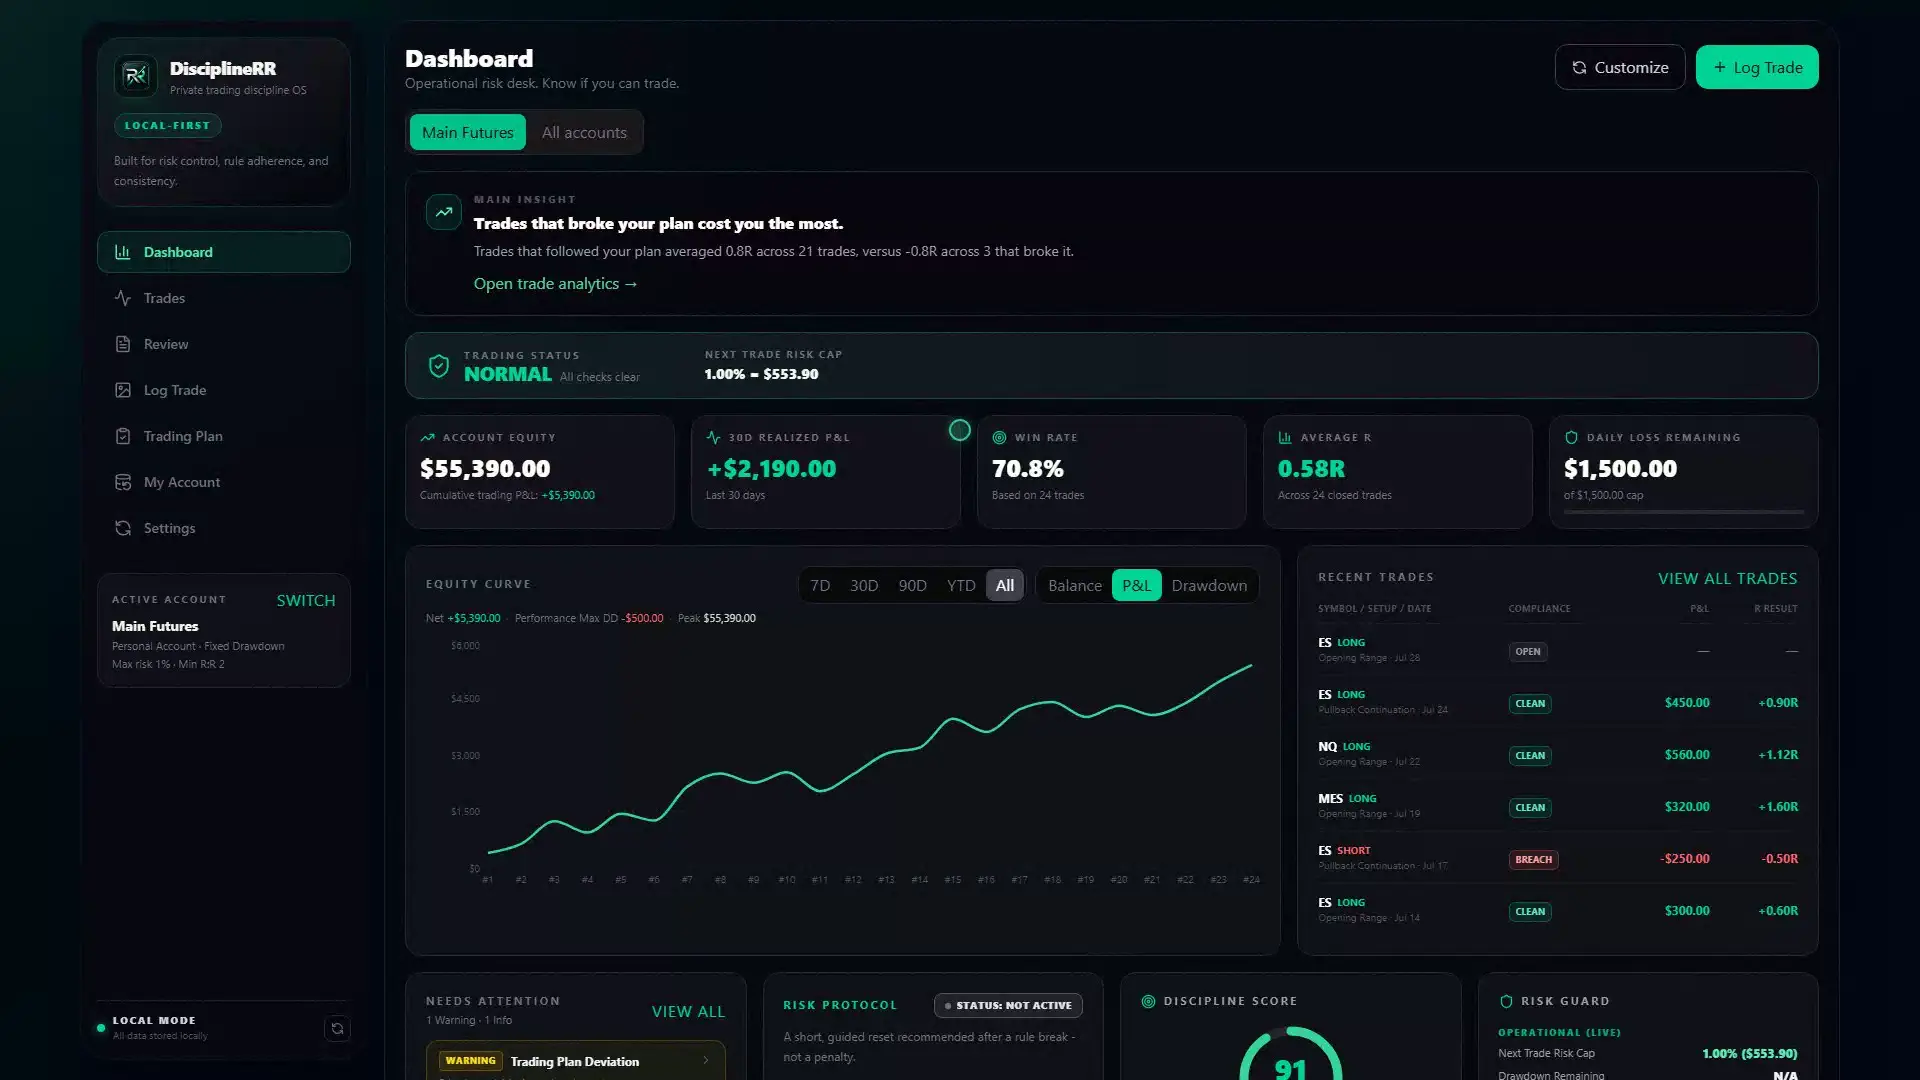The image size is (1920, 1080).
Task: Switch to the Main Futures account tab
Action: [467, 132]
